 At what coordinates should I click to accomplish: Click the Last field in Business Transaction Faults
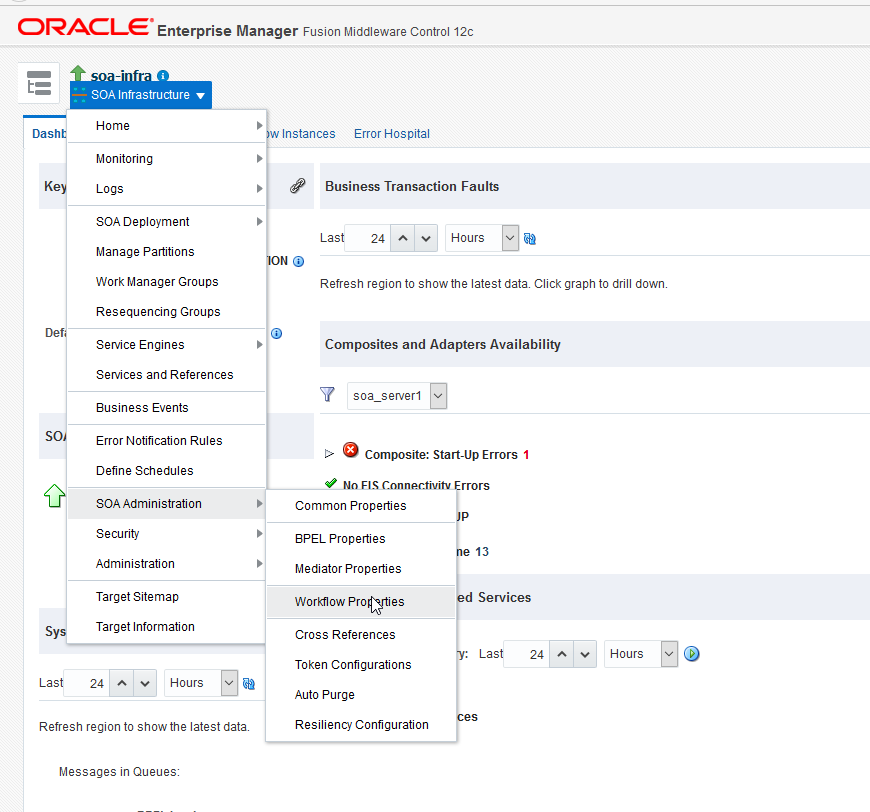368,238
